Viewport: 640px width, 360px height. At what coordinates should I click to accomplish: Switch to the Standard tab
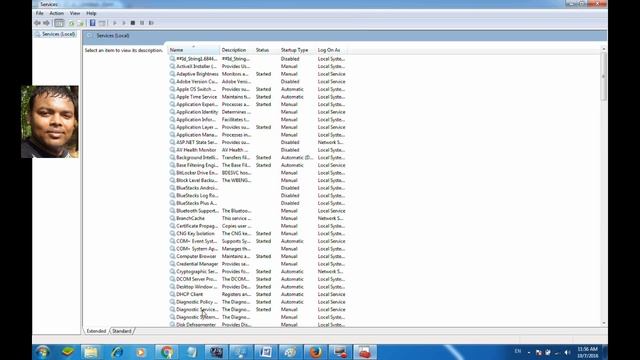pos(122,331)
